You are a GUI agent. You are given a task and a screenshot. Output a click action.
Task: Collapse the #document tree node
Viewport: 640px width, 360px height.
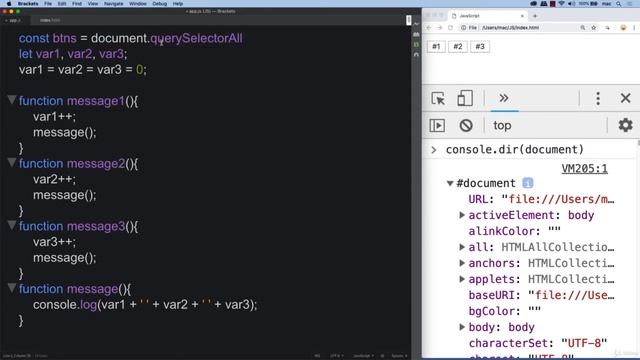coord(450,183)
